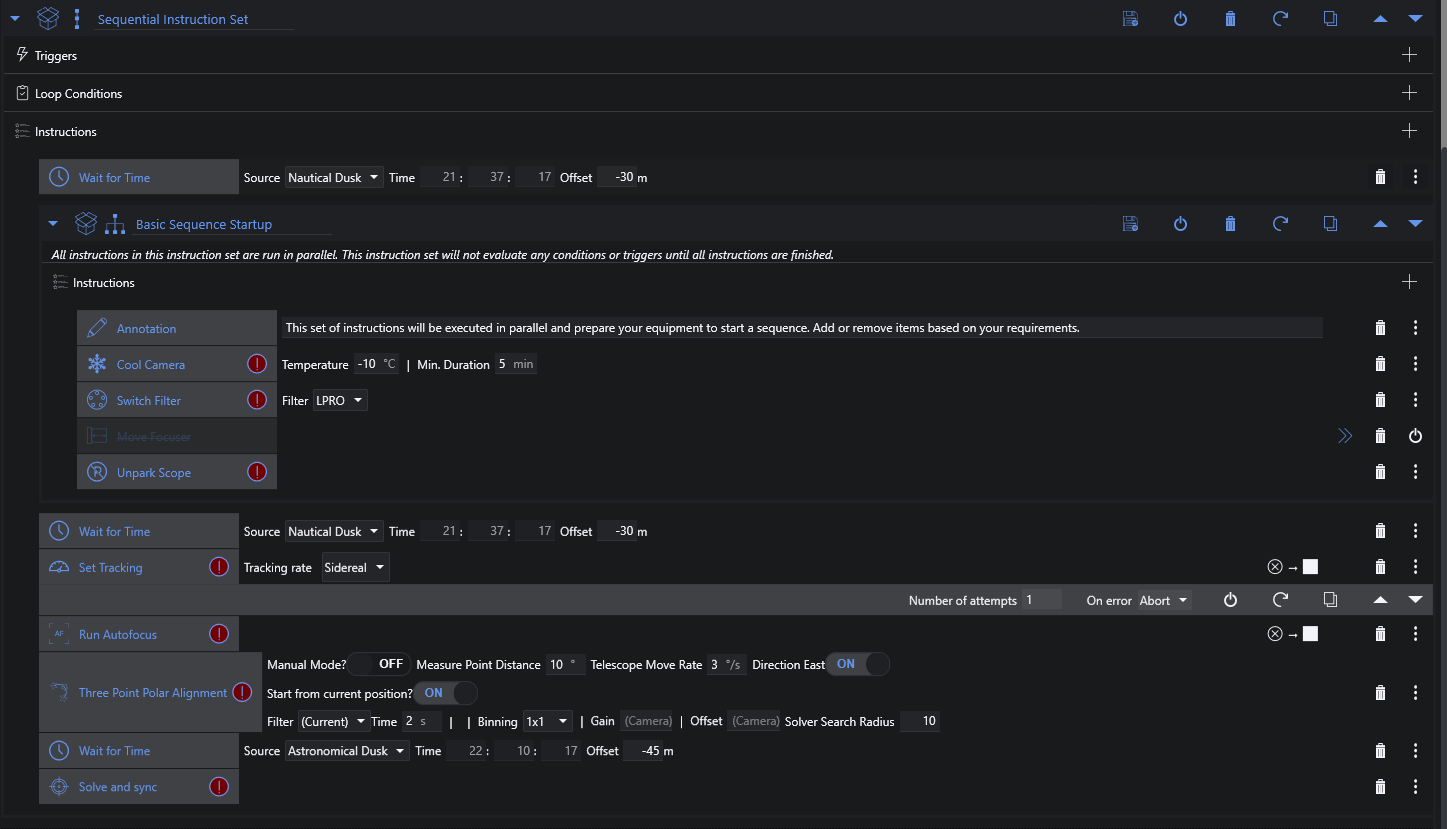Enable the disabled Move Focuser instruction
Viewport: 1447px width, 829px height.
tap(1415, 436)
